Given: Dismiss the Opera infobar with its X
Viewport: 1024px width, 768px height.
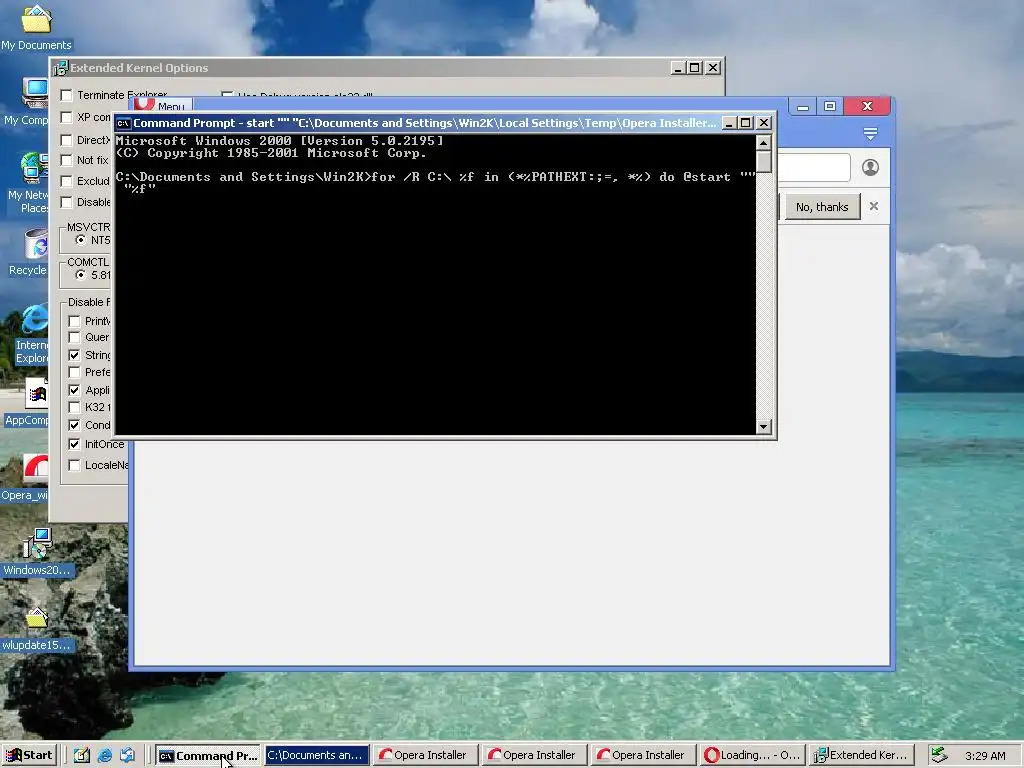Looking at the screenshot, I should (x=874, y=206).
